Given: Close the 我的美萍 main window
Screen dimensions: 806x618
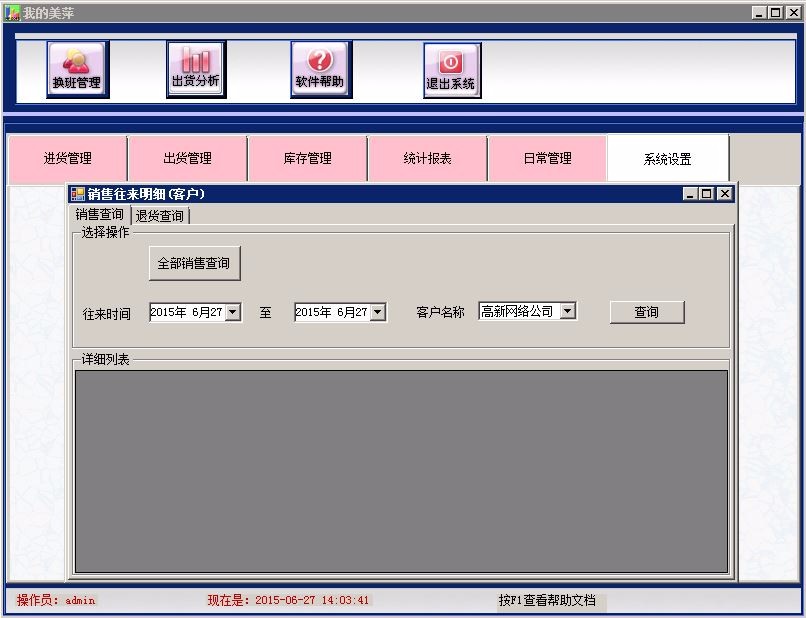Looking at the screenshot, I should (793, 13).
